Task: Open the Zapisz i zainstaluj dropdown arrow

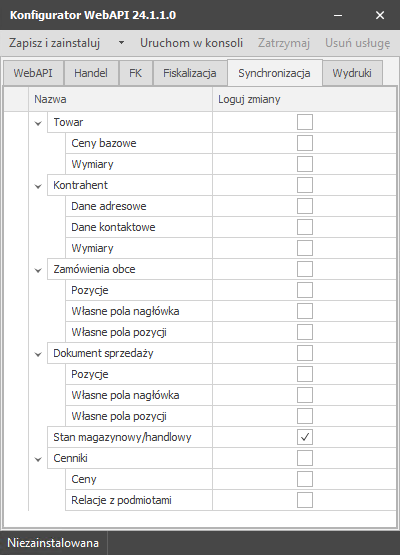Action: point(121,43)
